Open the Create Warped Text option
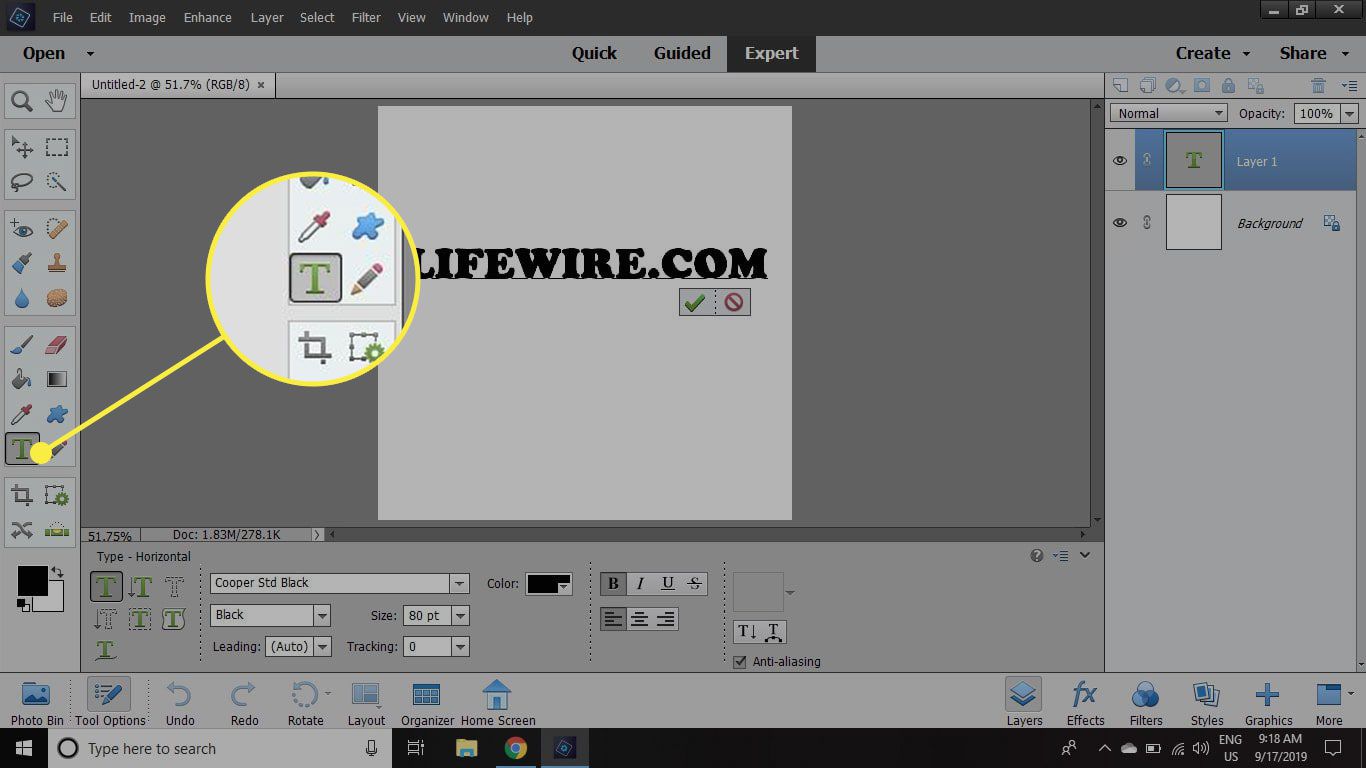1366x768 pixels. coord(773,632)
